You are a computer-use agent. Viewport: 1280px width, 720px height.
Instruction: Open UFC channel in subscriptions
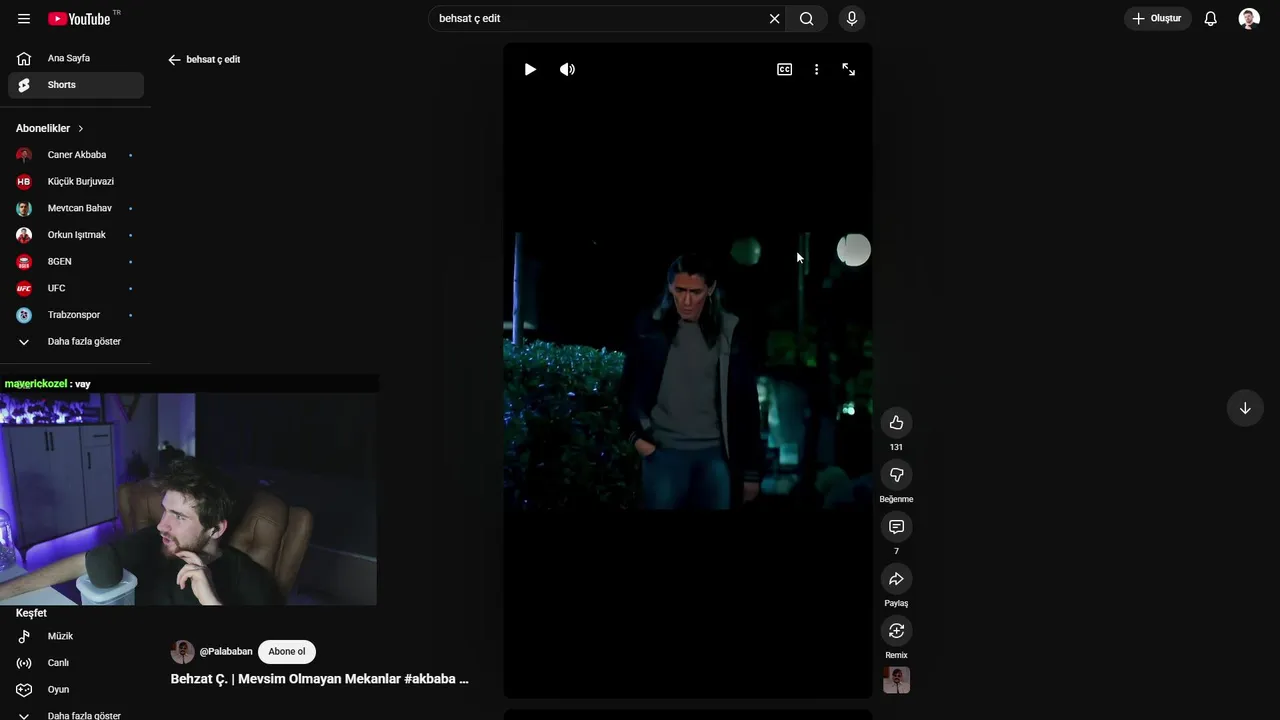[x=76, y=288]
